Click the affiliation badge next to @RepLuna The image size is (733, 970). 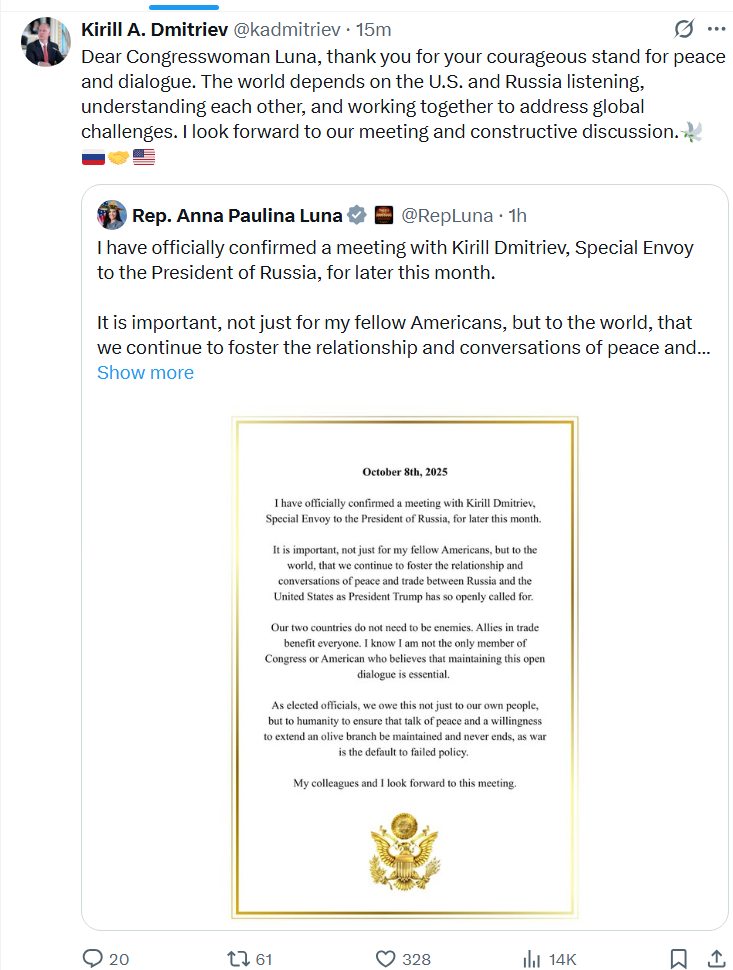tap(383, 214)
